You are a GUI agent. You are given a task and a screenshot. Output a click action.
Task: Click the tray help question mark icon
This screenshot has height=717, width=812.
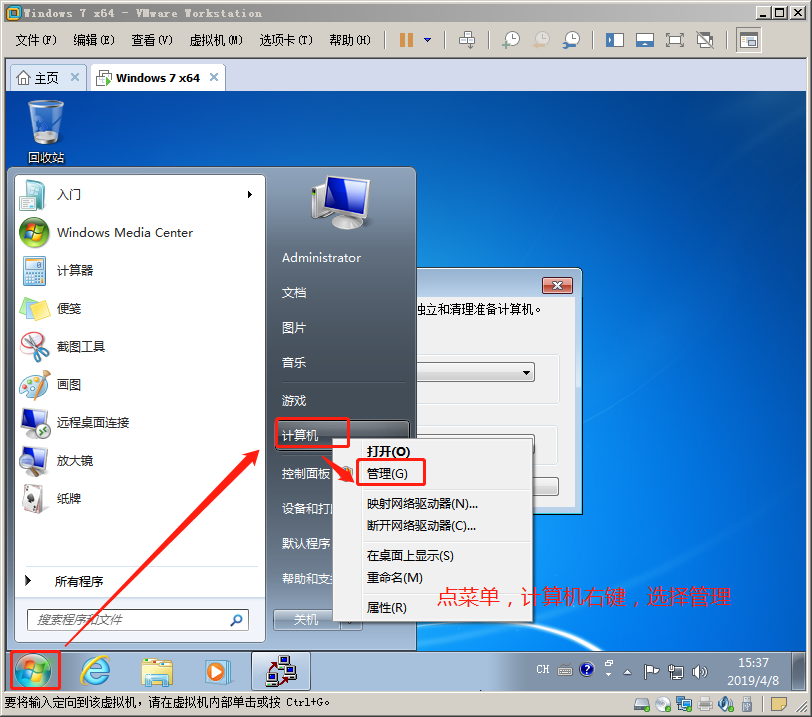click(587, 669)
